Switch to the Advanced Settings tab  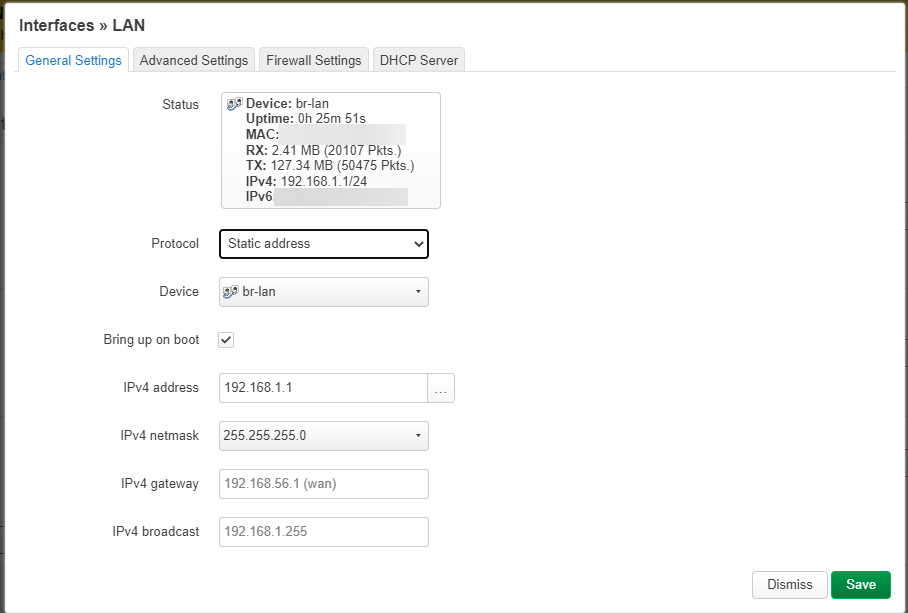[x=193, y=60]
